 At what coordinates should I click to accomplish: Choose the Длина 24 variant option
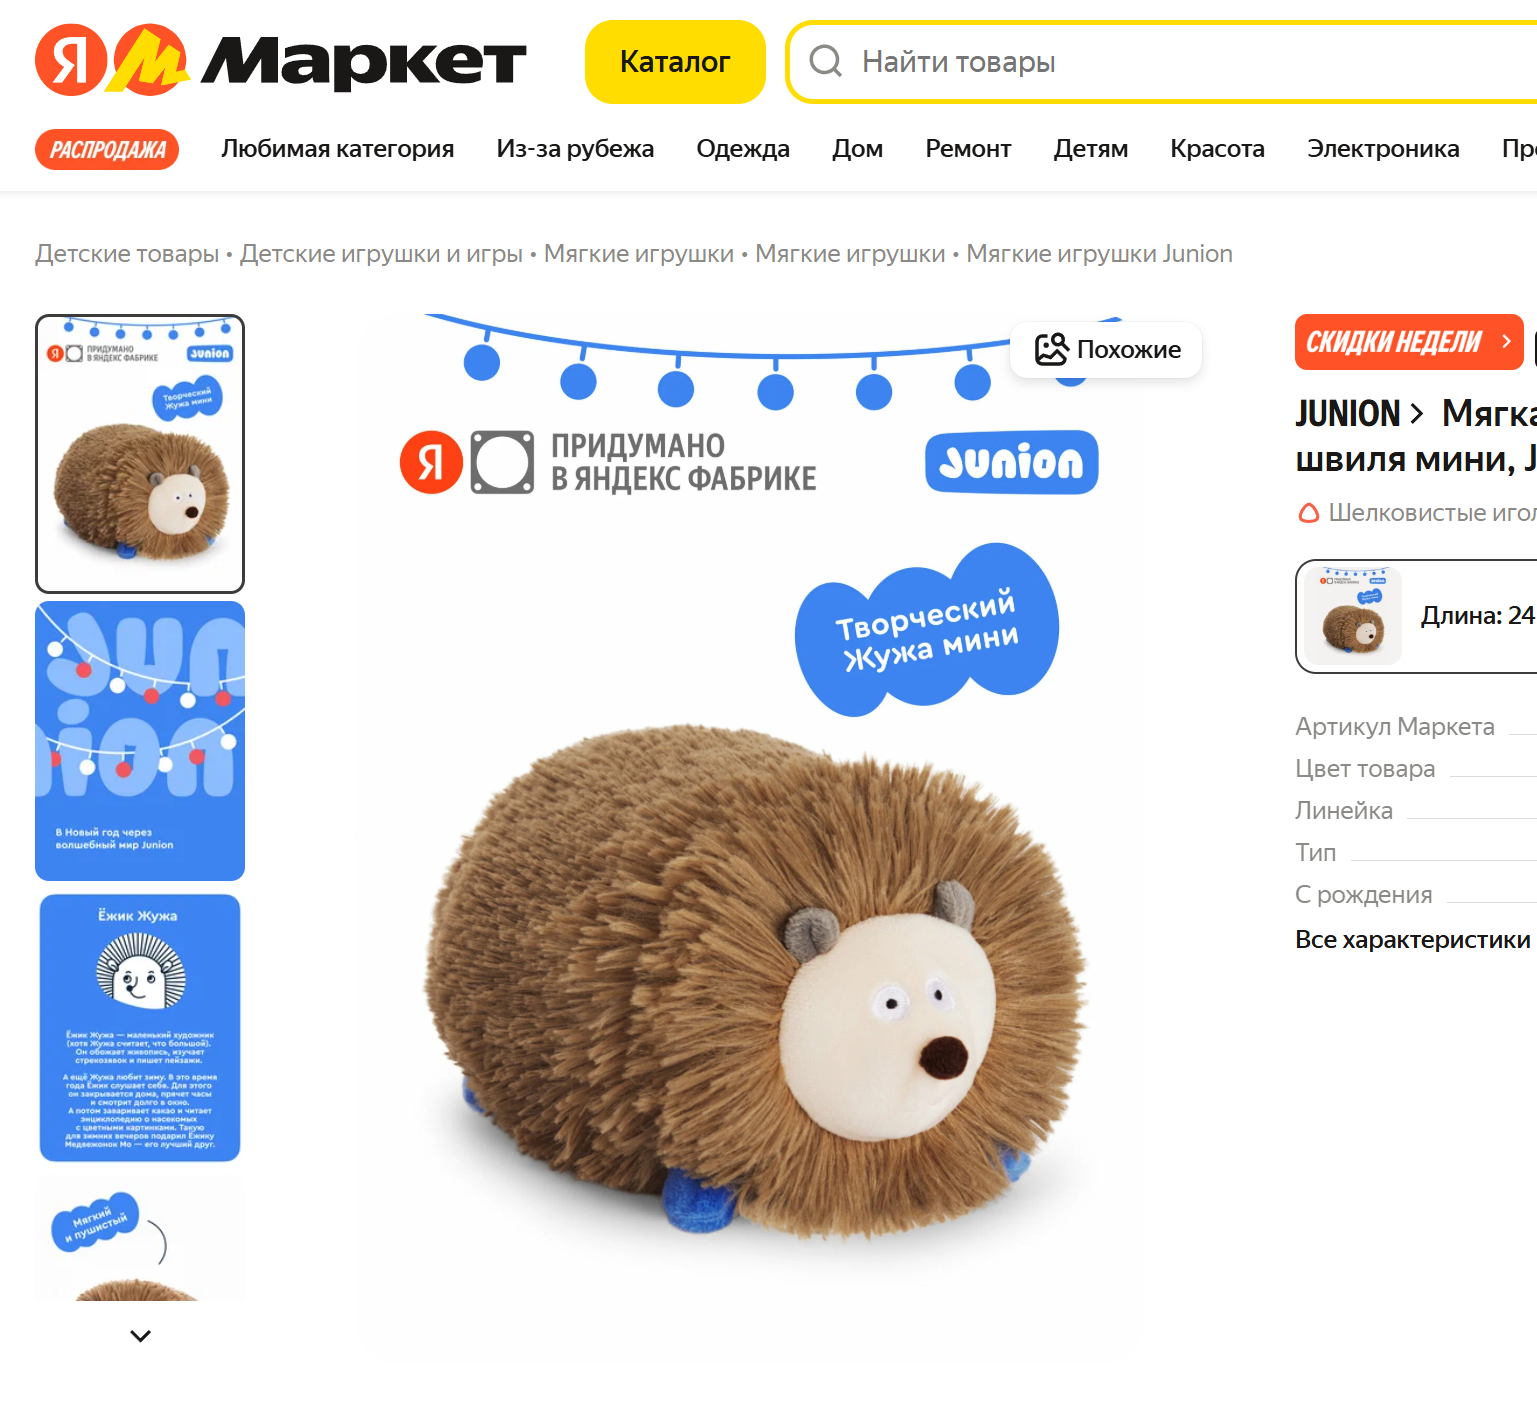[x=1417, y=616]
